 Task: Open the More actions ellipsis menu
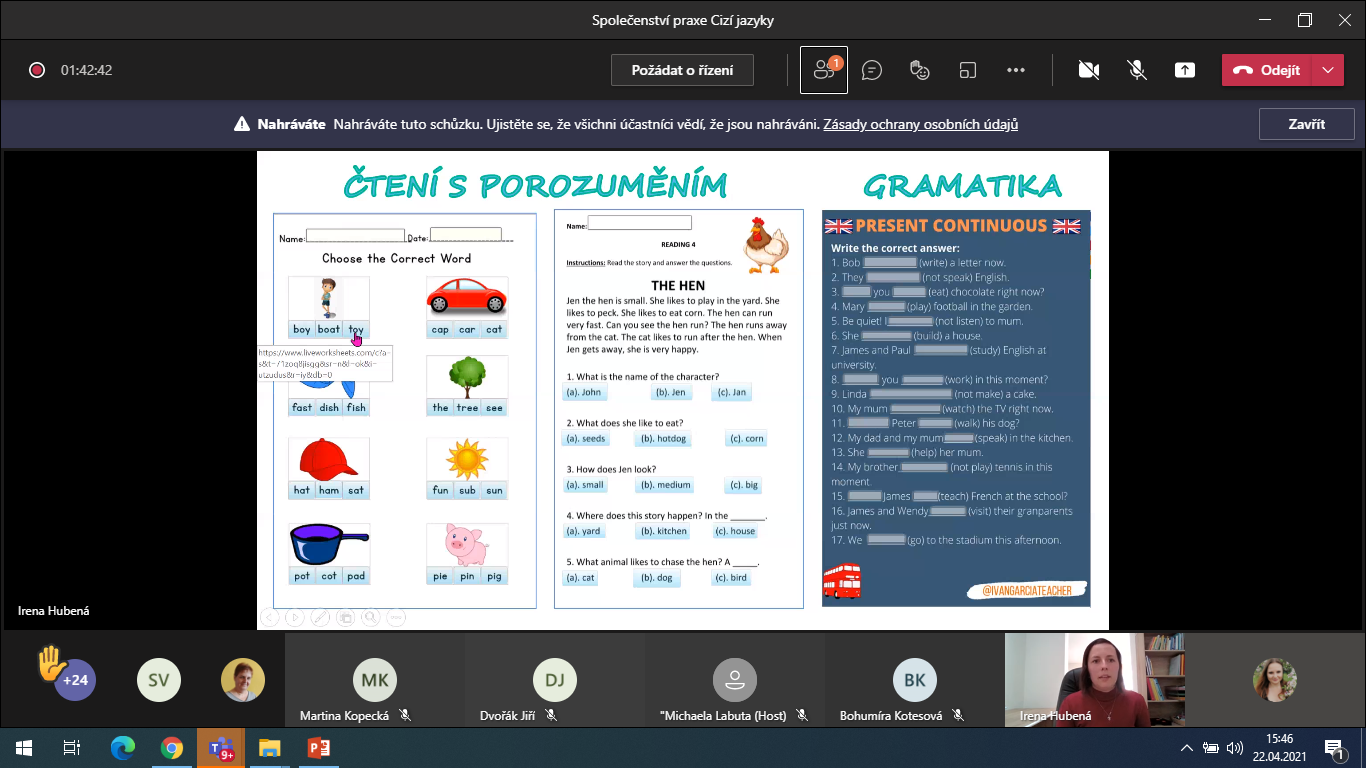pyautogui.click(x=1016, y=70)
